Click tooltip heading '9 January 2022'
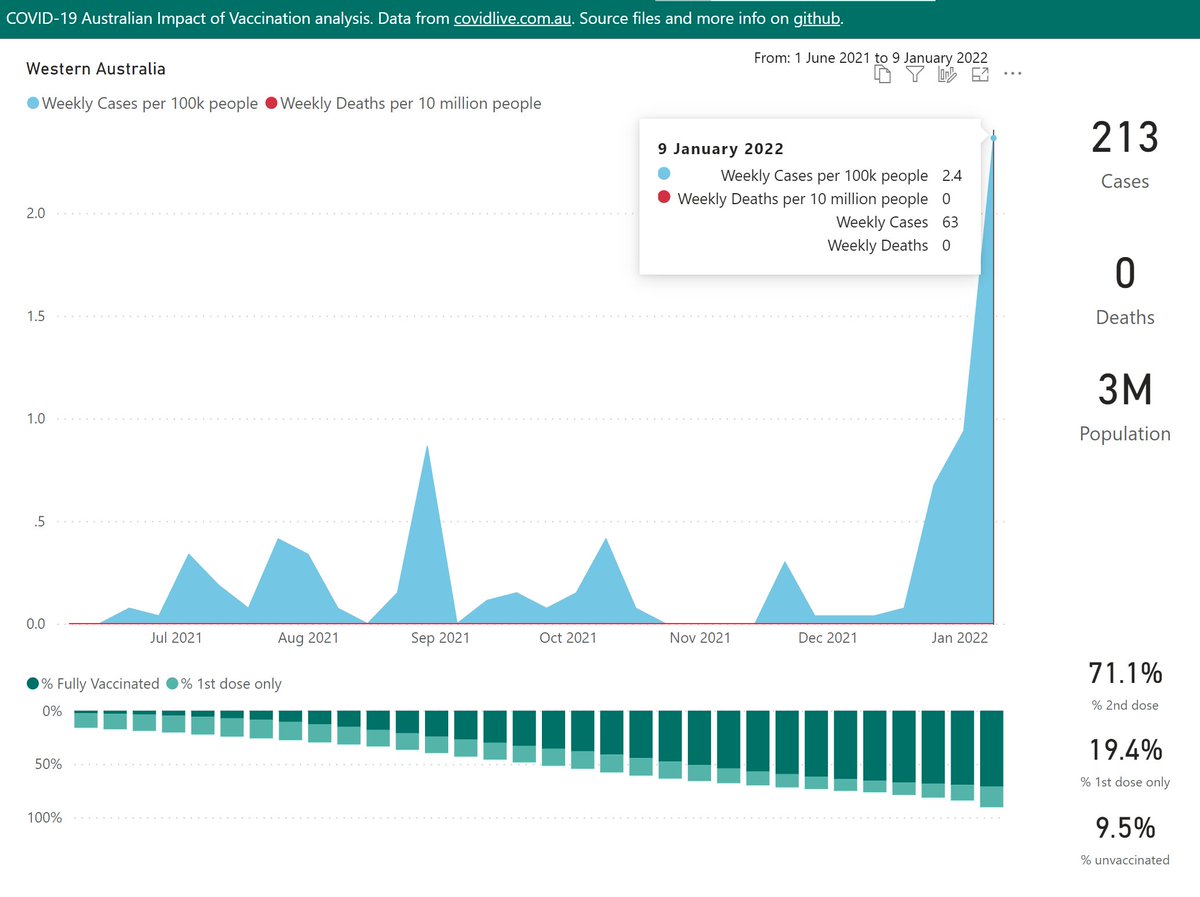The image size is (1200, 897). [721, 149]
